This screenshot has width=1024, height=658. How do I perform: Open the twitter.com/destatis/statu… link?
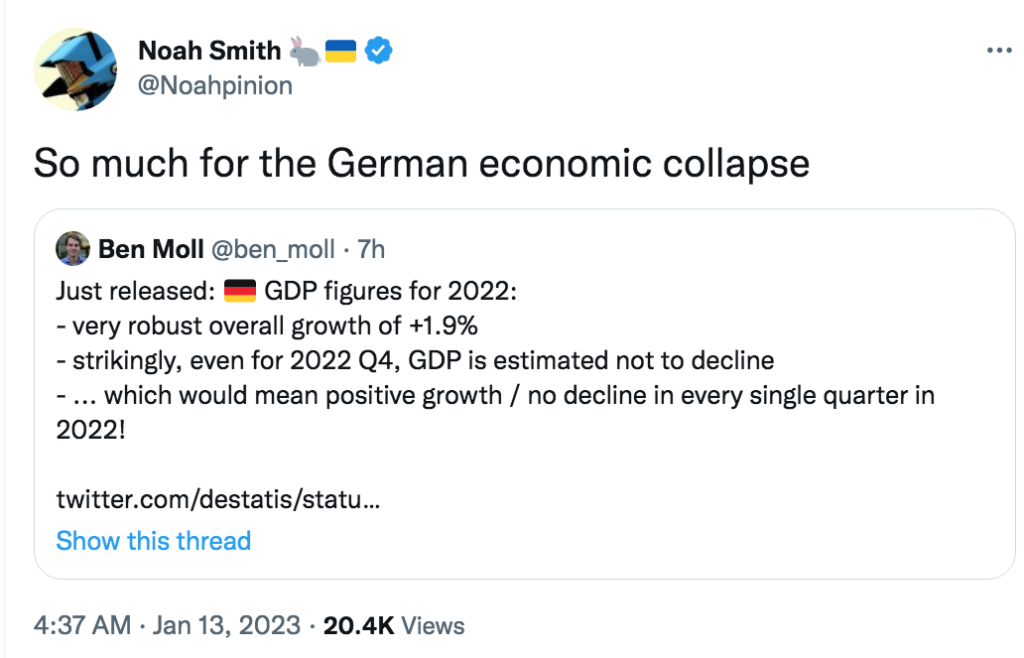pos(218,499)
